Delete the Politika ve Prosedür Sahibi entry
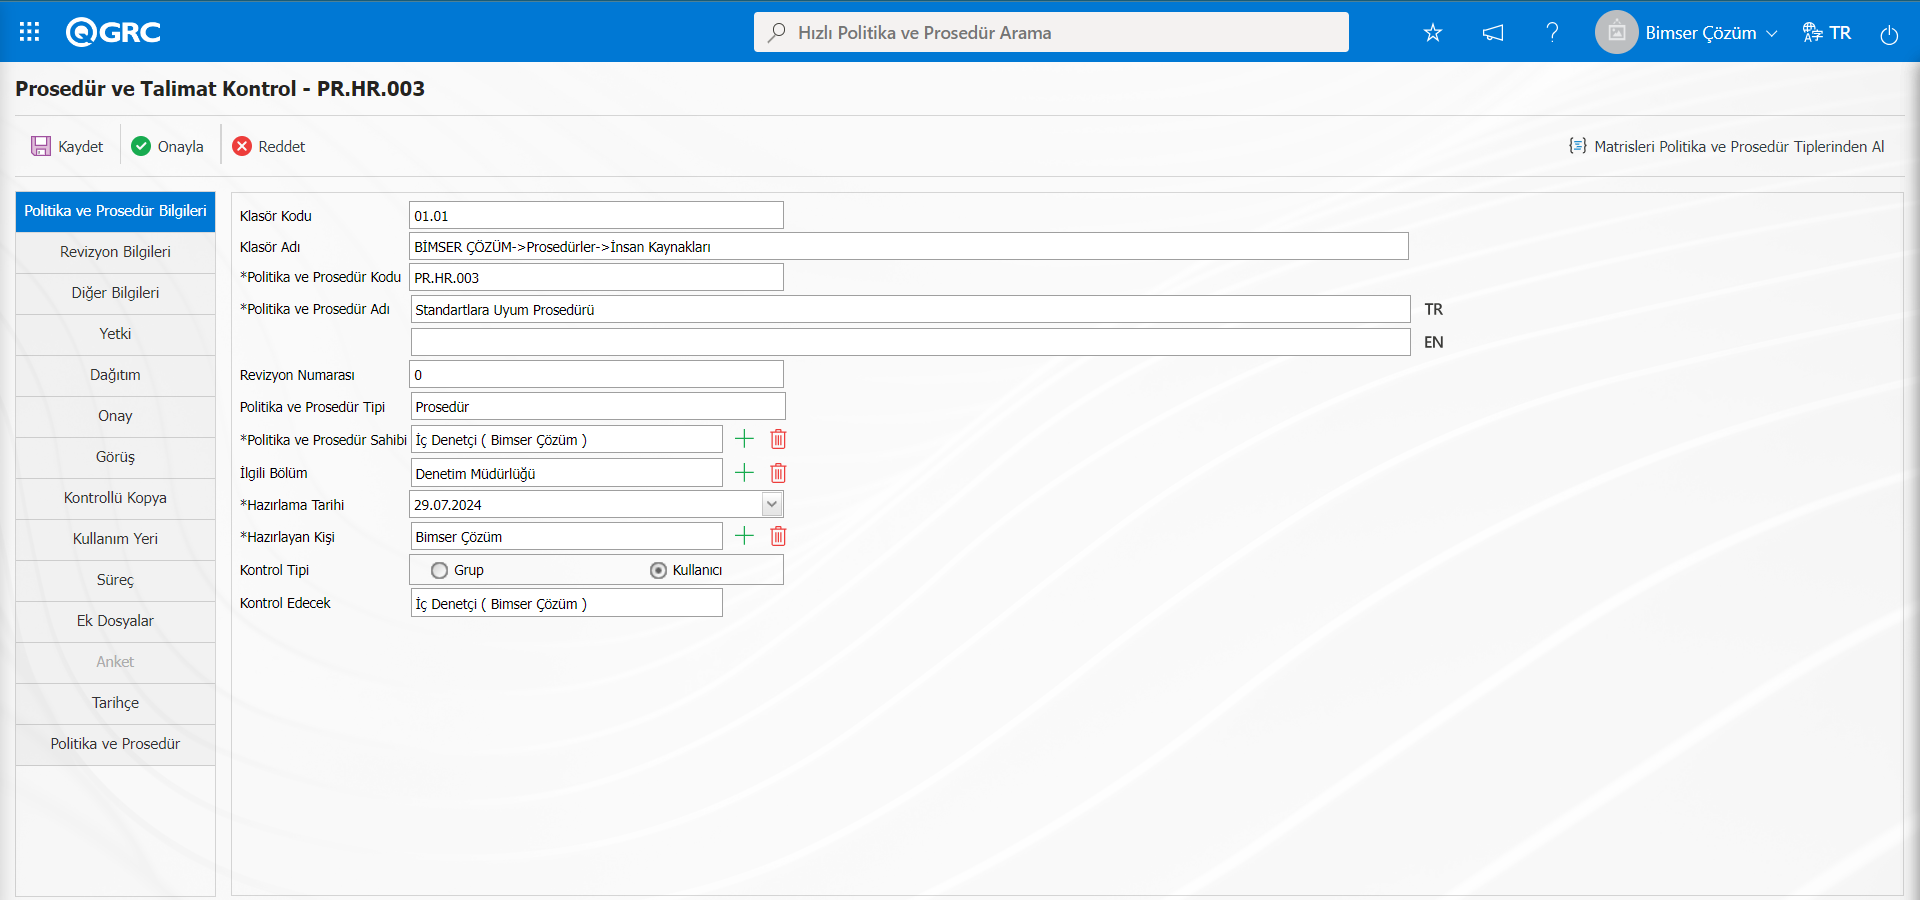The height and width of the screenshot is (900, 1920). point(778,439)
